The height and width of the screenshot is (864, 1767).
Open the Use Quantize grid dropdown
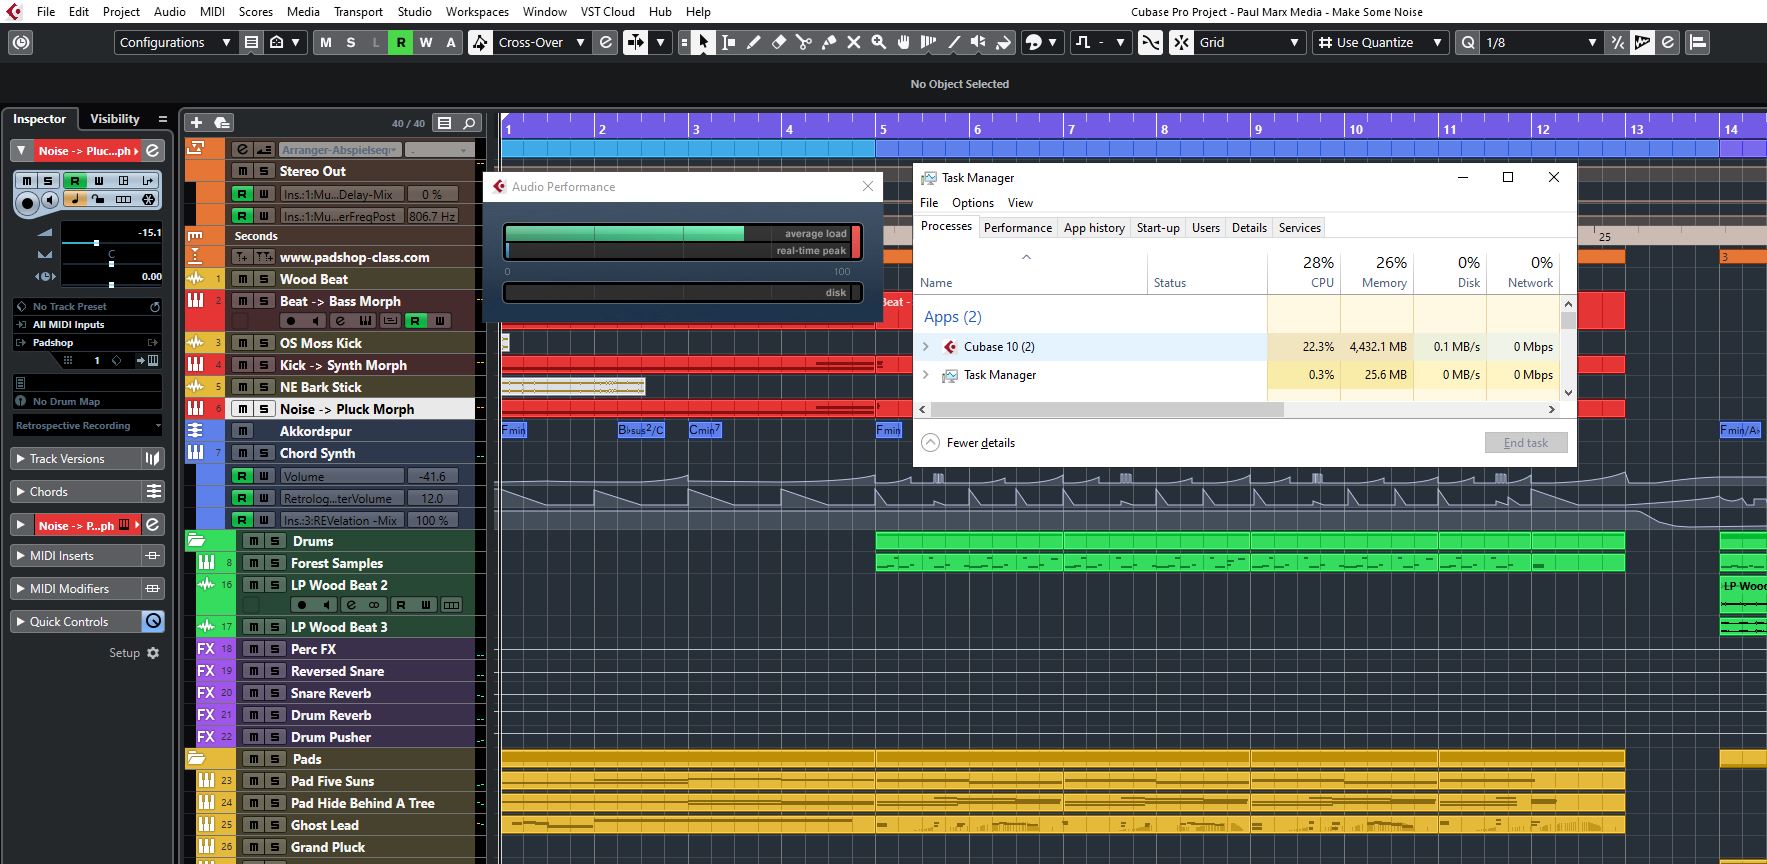click(x=1380, y=42)
